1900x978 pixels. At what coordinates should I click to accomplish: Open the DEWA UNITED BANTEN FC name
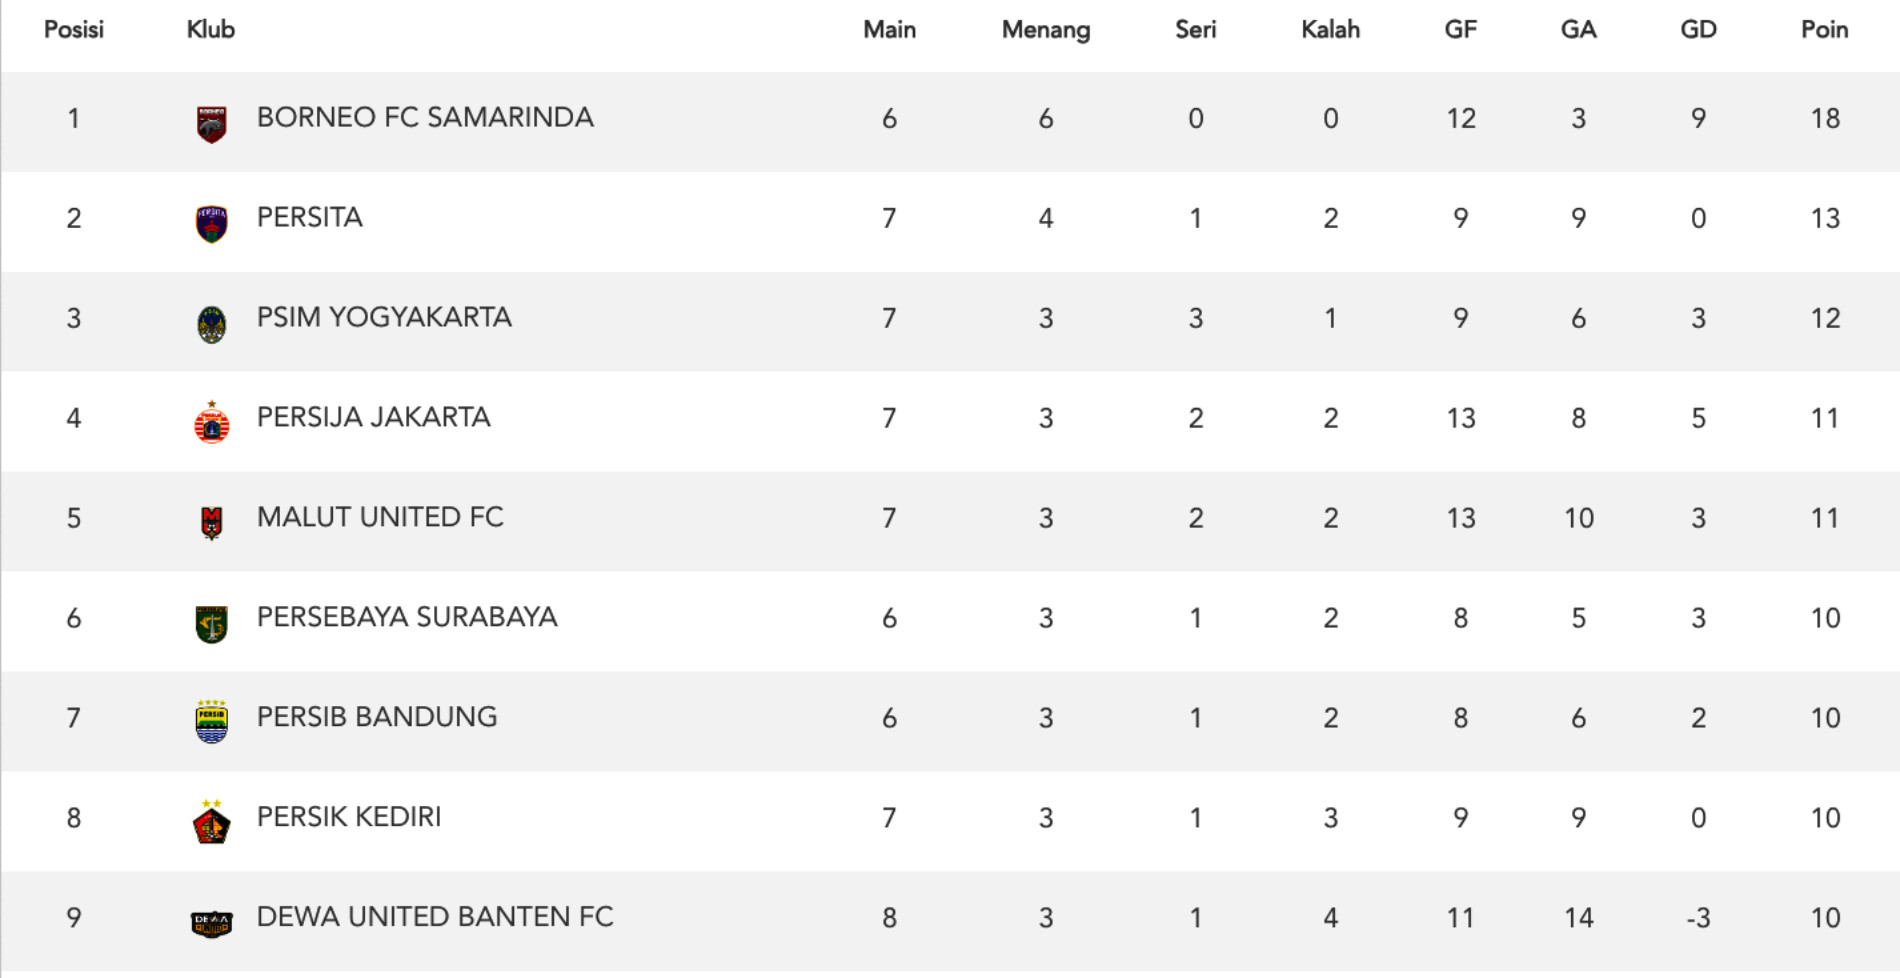[434, 917]
